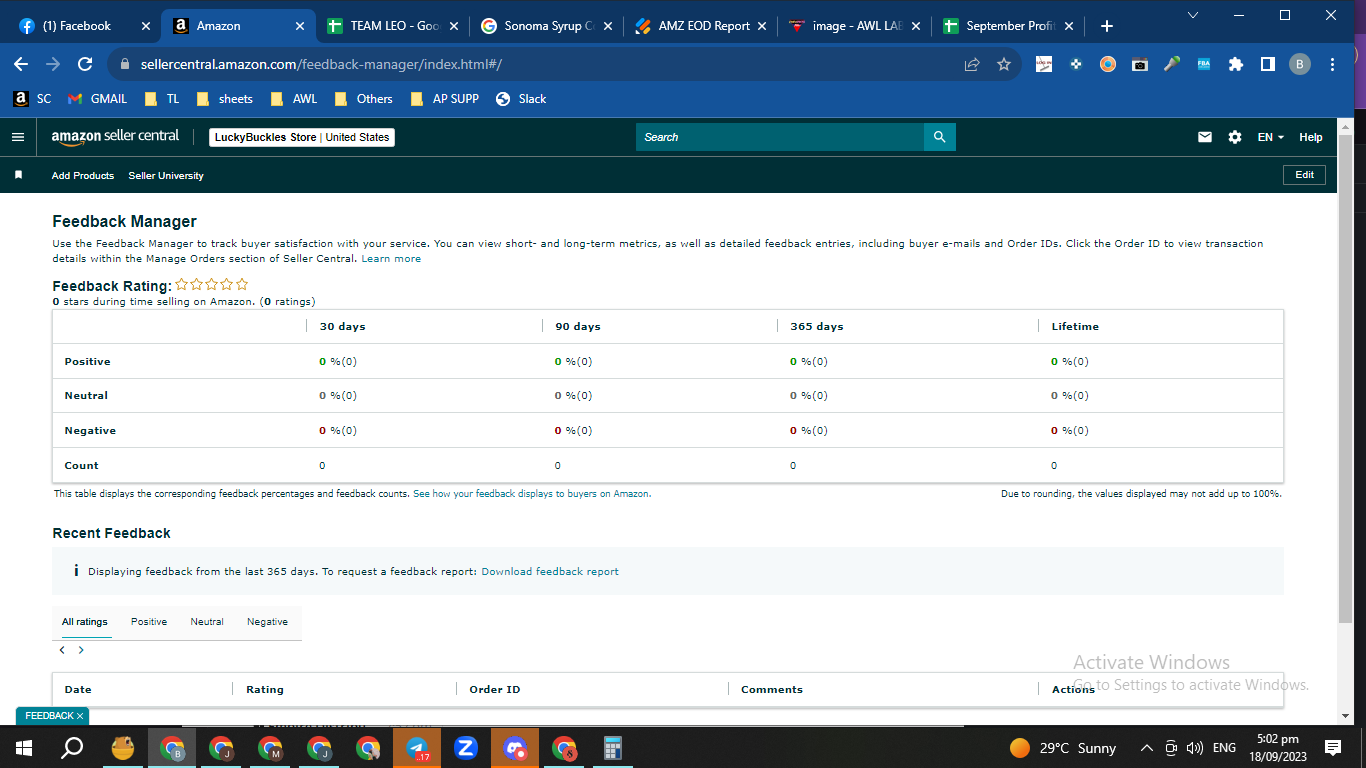
Task: Show next feedback page with right chevron
Action: click(x=81, y=650)
